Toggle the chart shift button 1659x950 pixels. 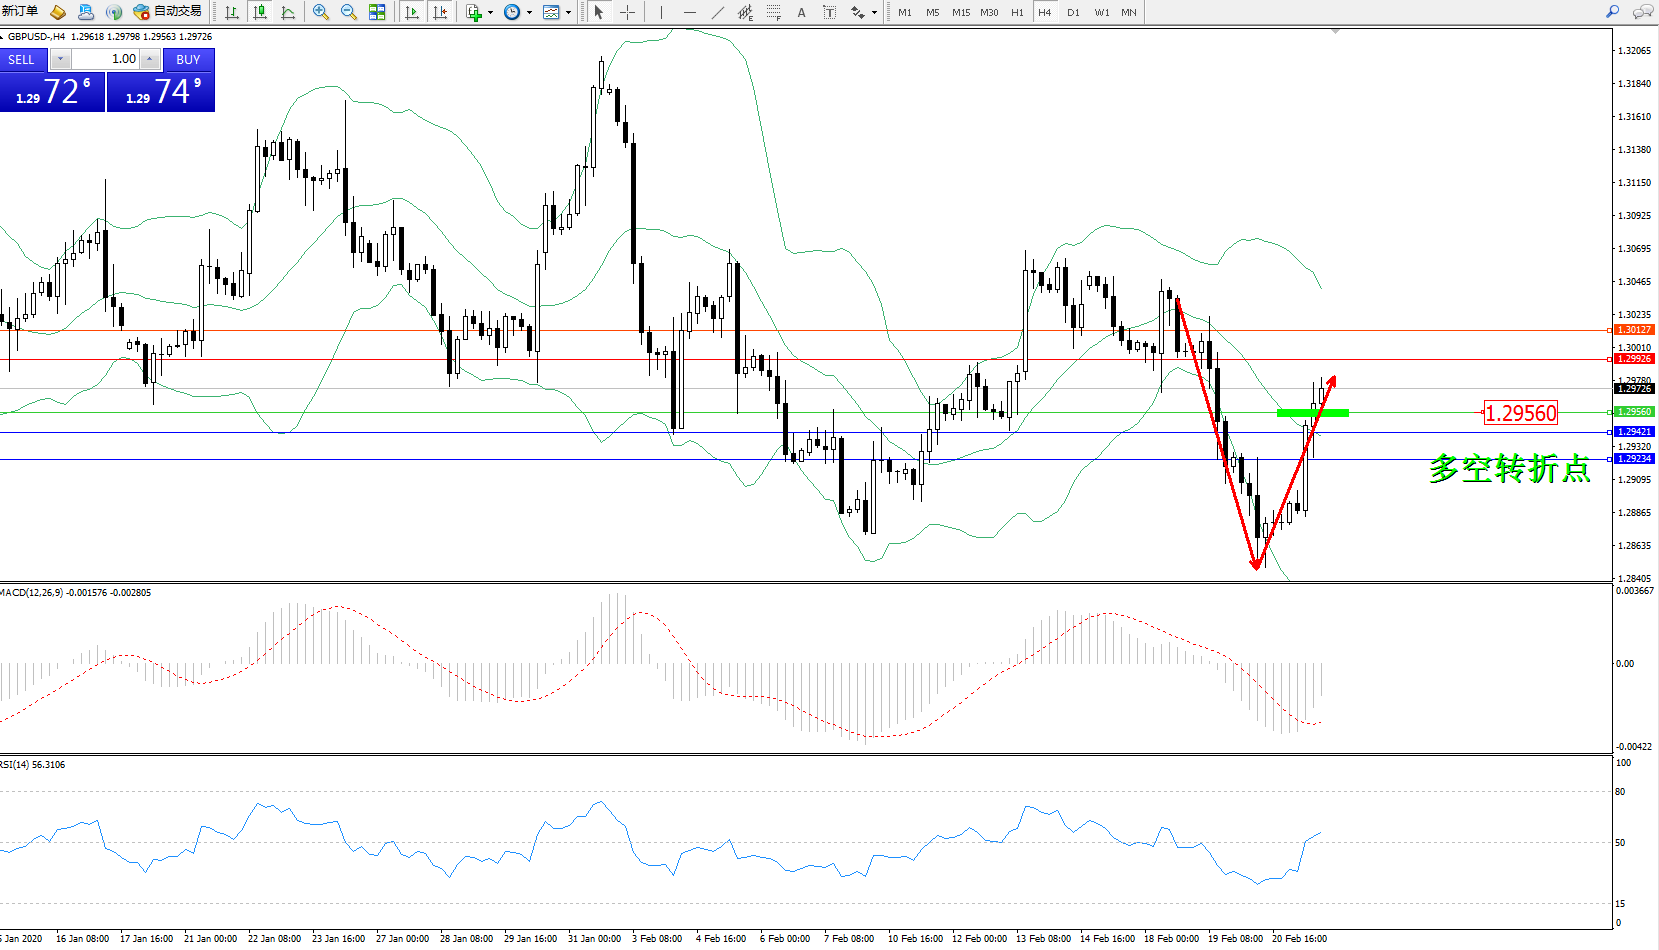440,12
